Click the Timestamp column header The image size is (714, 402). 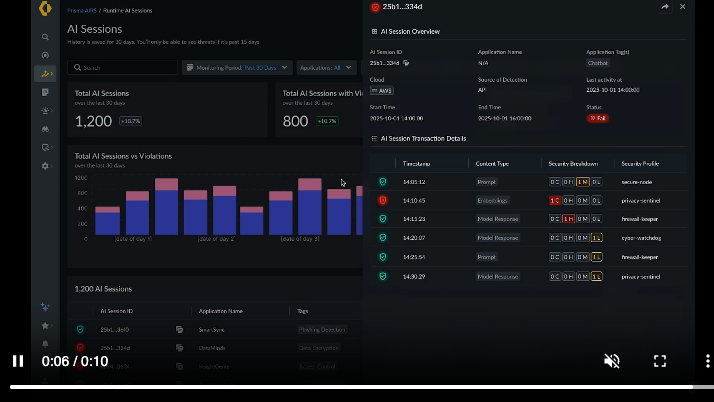pos(416,163)
